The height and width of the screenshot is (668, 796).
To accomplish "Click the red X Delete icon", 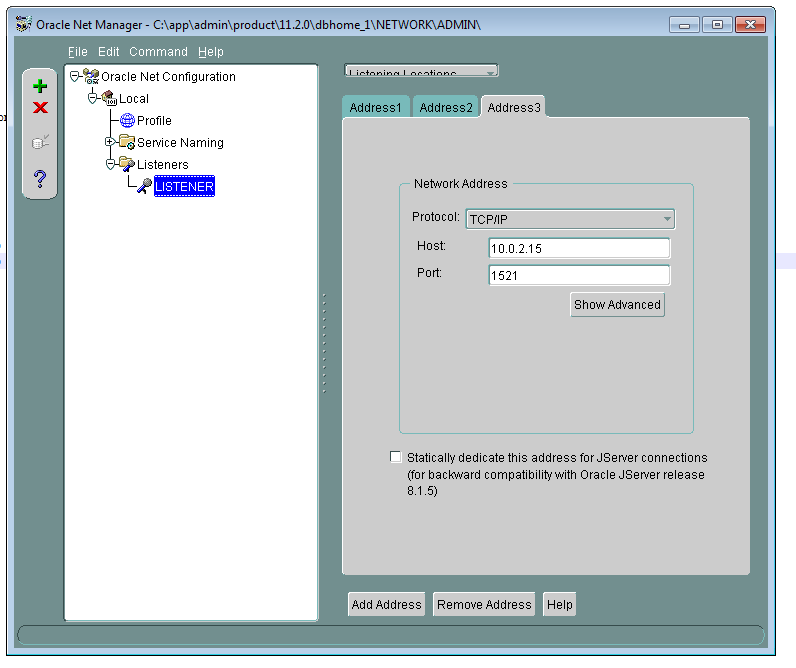I will 40,108.
